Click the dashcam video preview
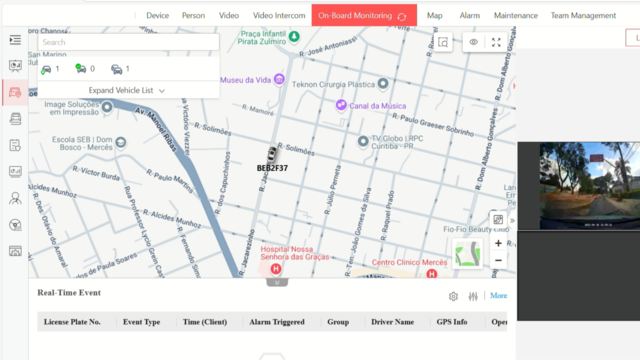The width and height of the screenshot is (640, 360). coord(590,186)
